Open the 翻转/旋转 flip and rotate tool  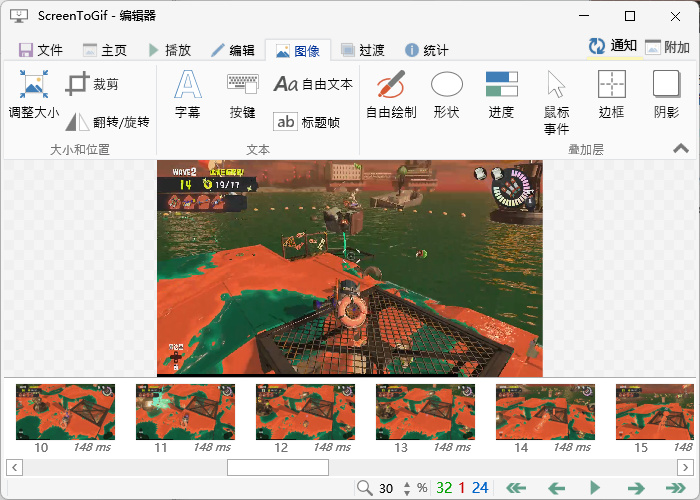(x=107, y=122)
